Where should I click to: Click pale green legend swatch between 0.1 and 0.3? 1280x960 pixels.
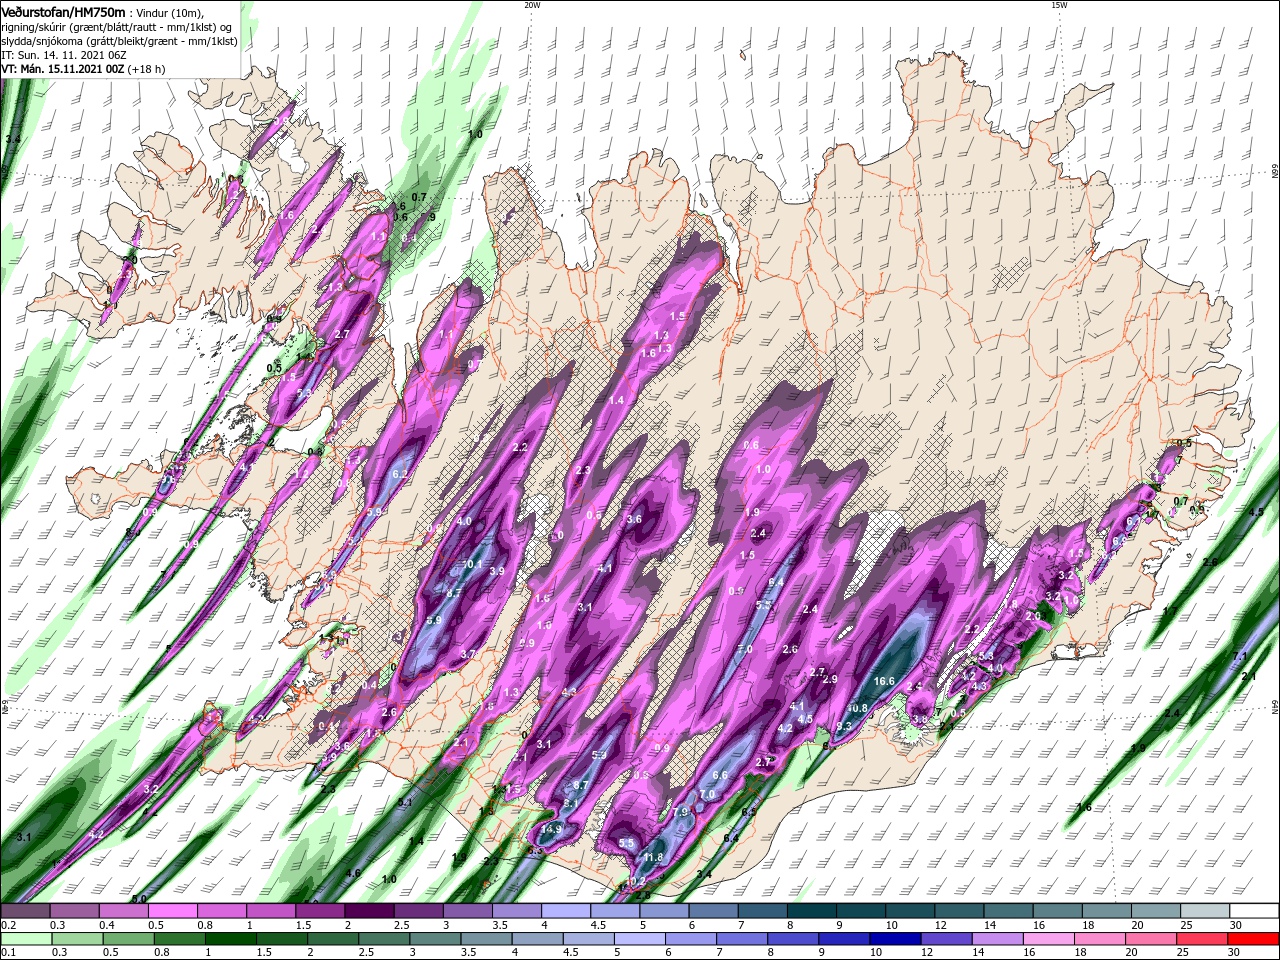pyautogui.click(x=25, y=939)
